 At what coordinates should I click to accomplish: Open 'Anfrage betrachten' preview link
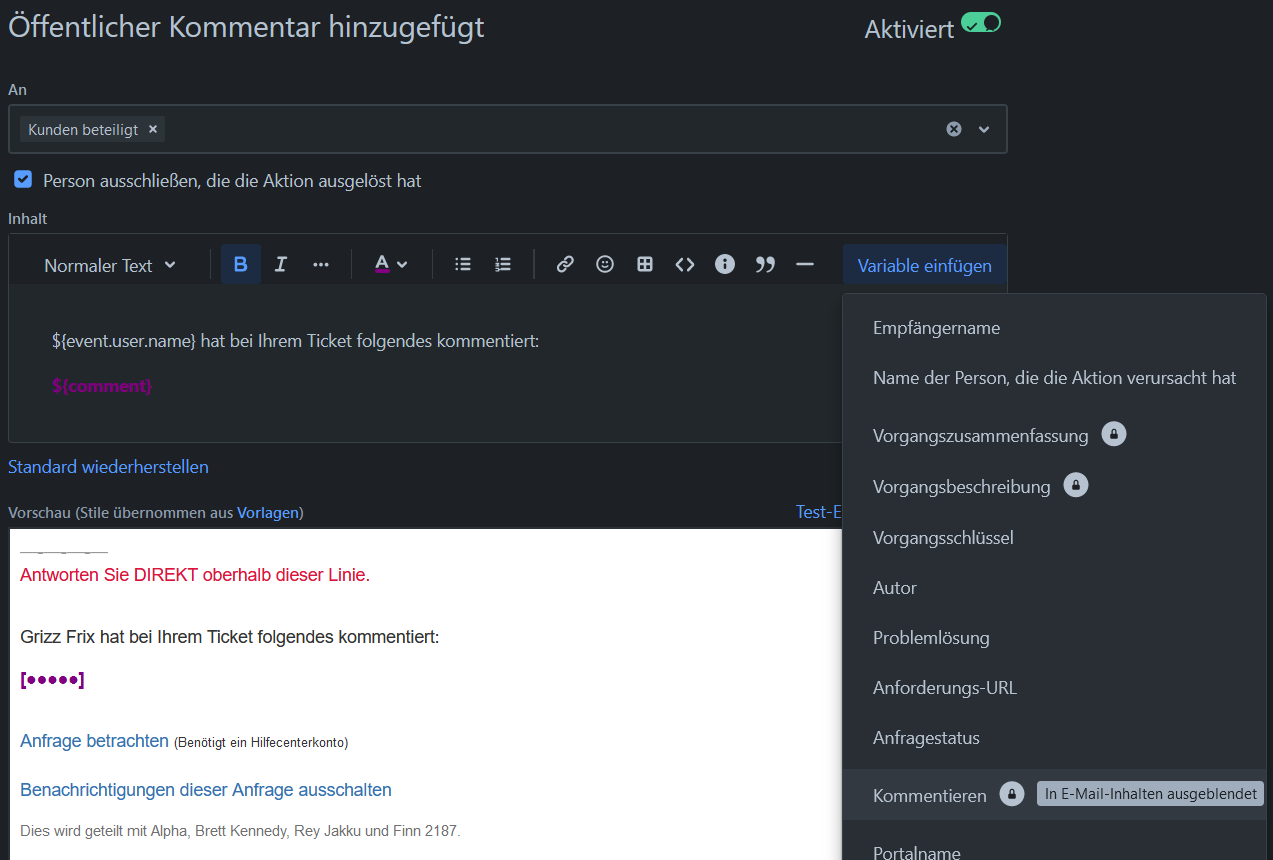tap(94, 741)
